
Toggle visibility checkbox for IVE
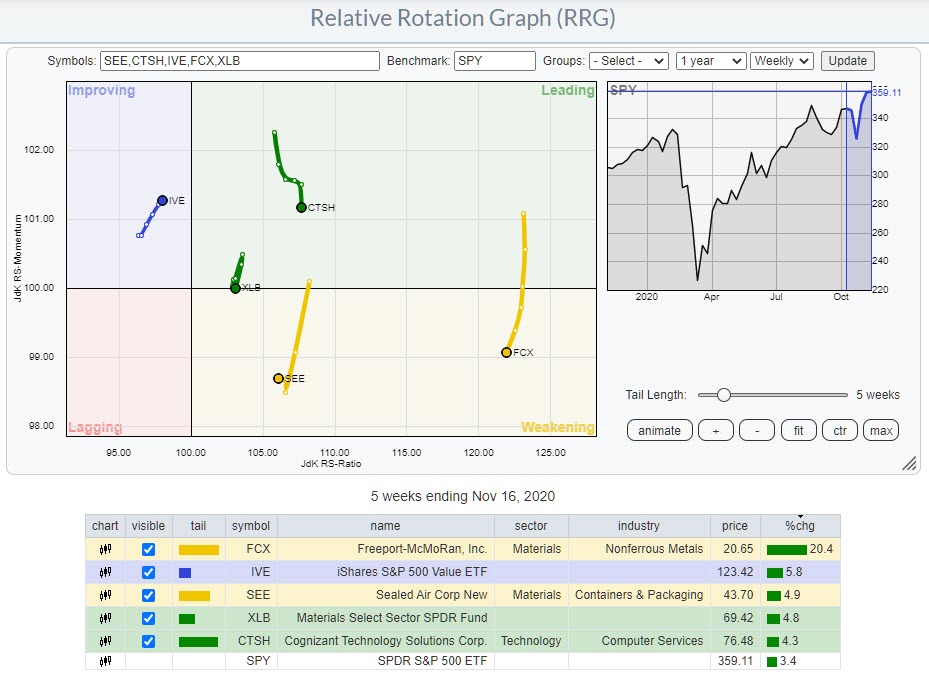149,572
